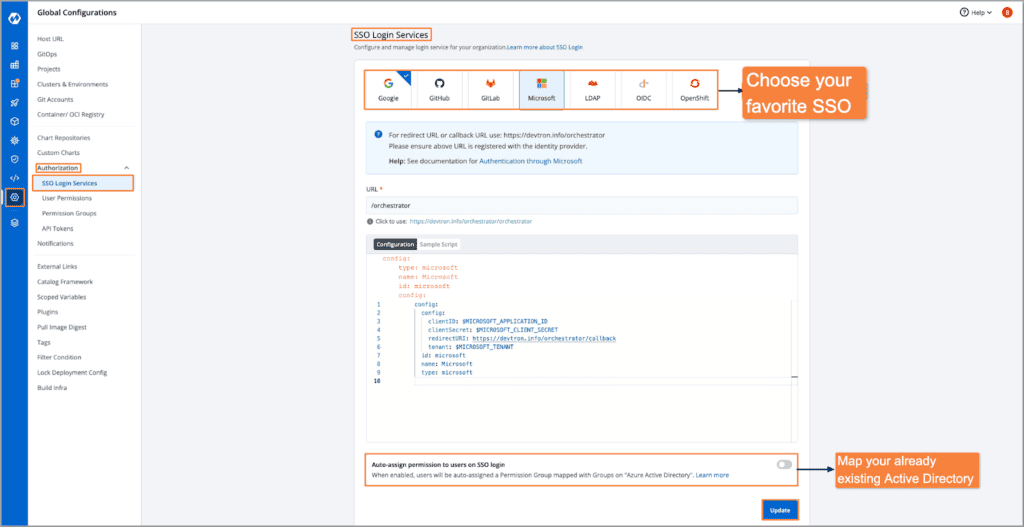Open the user profile avatar
Image resolution: width=1024 pixels, height=527 pixels.
(1007, 13)
